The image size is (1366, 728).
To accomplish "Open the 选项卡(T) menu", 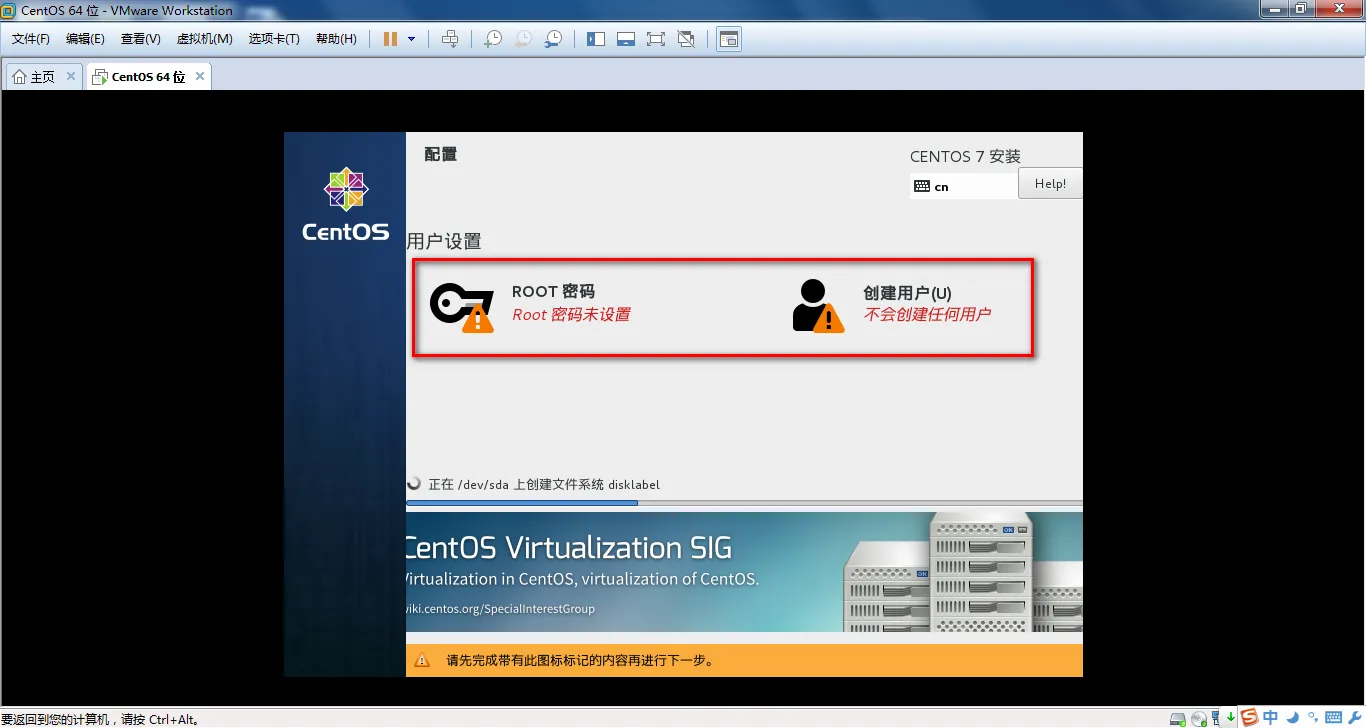I will click(274, 39).
